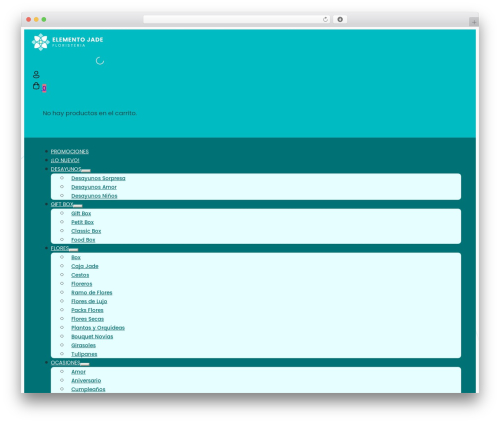This screenshot has width=500, height=423.
Task: Open the shopping bag cart icon
Action: 36,86
